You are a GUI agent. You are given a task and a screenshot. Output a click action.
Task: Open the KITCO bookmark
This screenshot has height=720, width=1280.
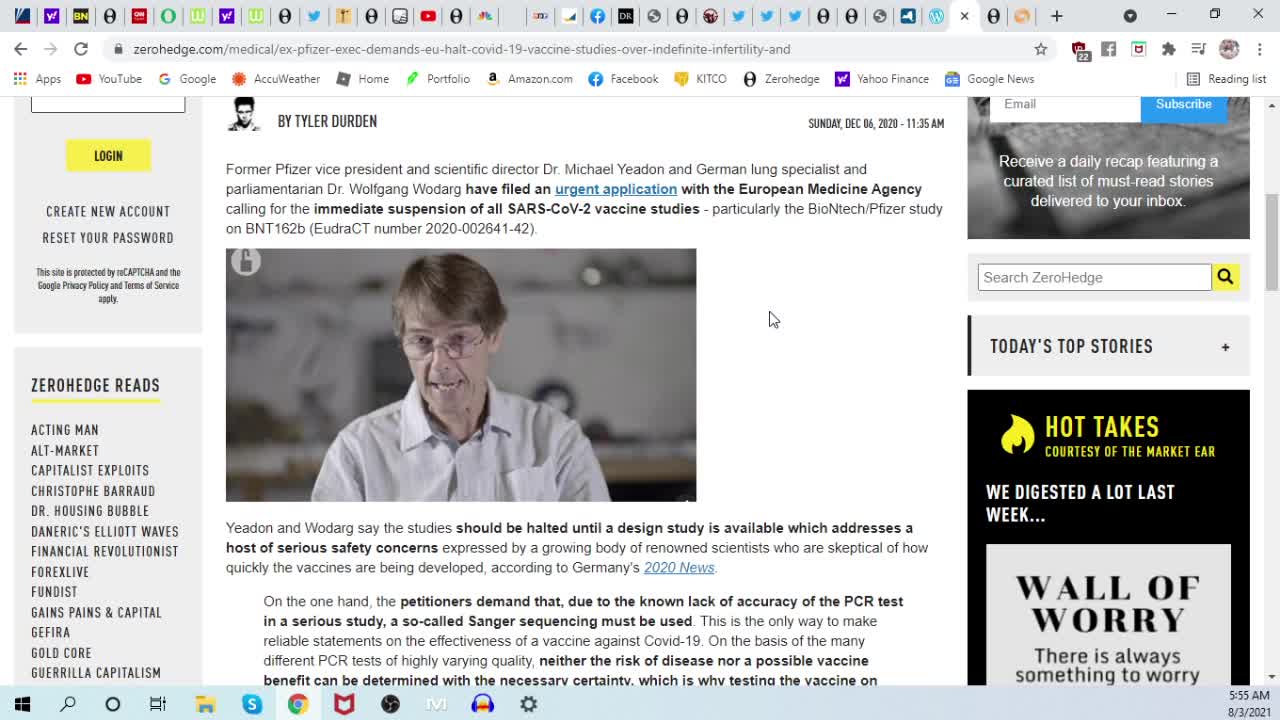700,79
